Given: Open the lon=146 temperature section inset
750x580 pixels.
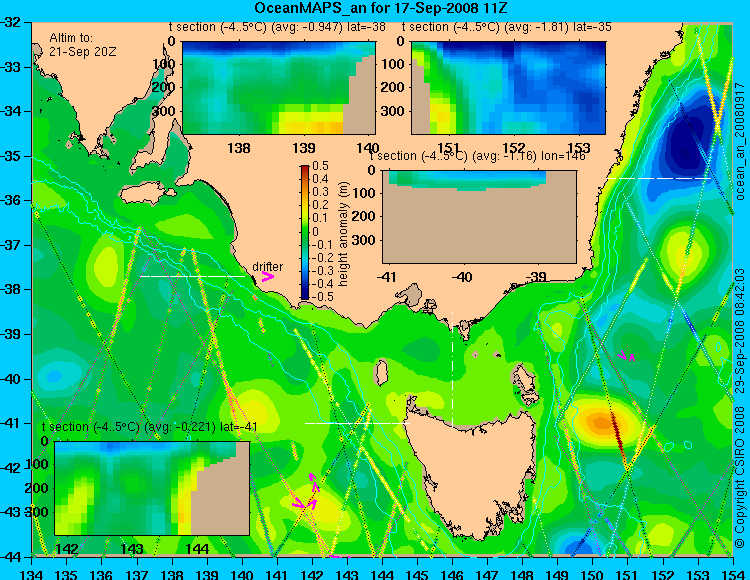Looking at the screenshot, I should (479, 217).
